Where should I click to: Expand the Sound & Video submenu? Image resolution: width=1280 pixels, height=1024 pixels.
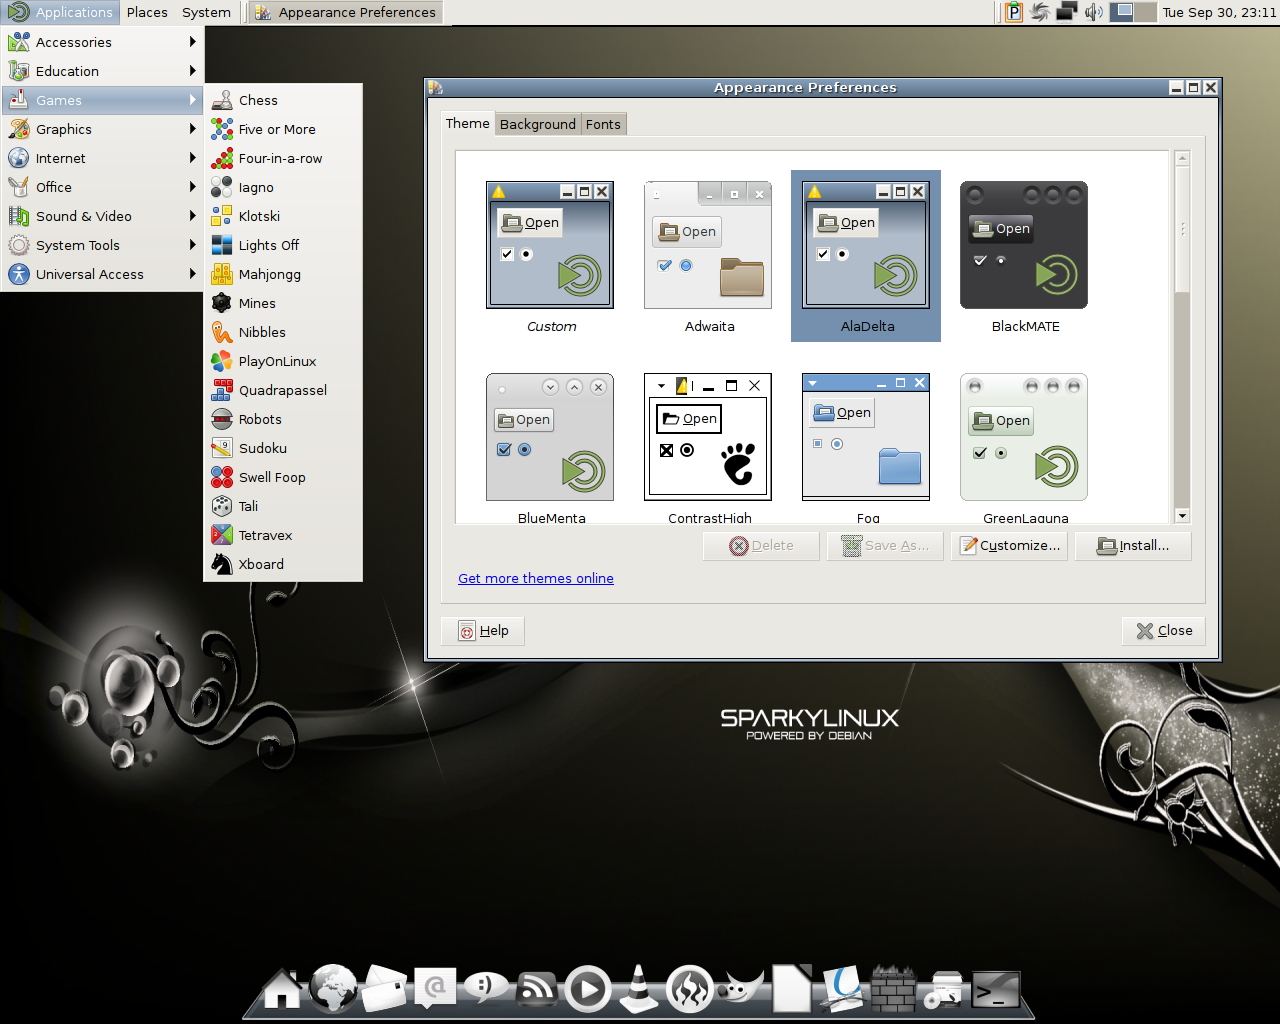102,216
